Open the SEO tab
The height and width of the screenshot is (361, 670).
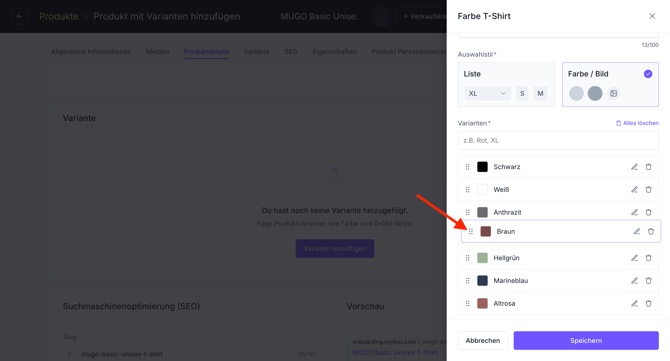[291, 52]
